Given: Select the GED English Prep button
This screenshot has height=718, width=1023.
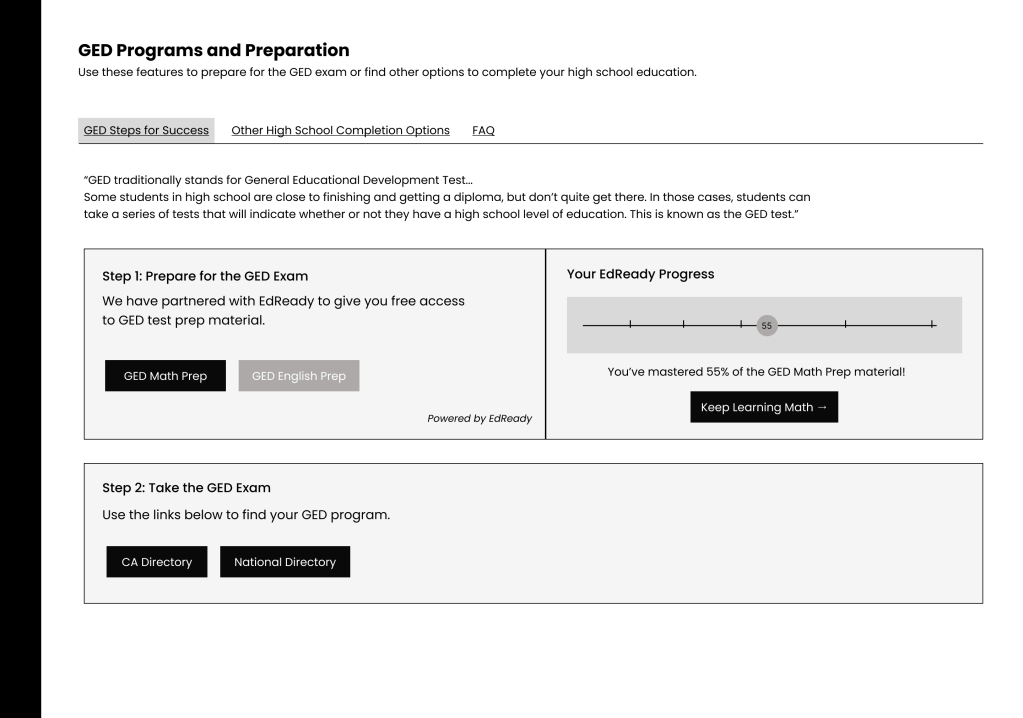Looking at the screenshot, I should (x=299, y=376).
